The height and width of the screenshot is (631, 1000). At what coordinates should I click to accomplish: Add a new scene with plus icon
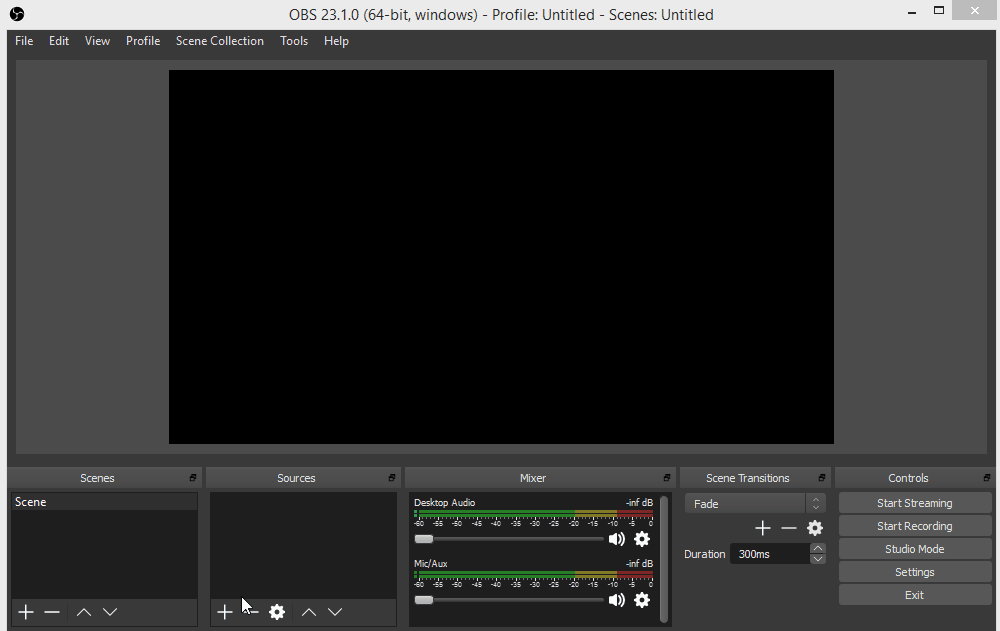click(26, 612)
